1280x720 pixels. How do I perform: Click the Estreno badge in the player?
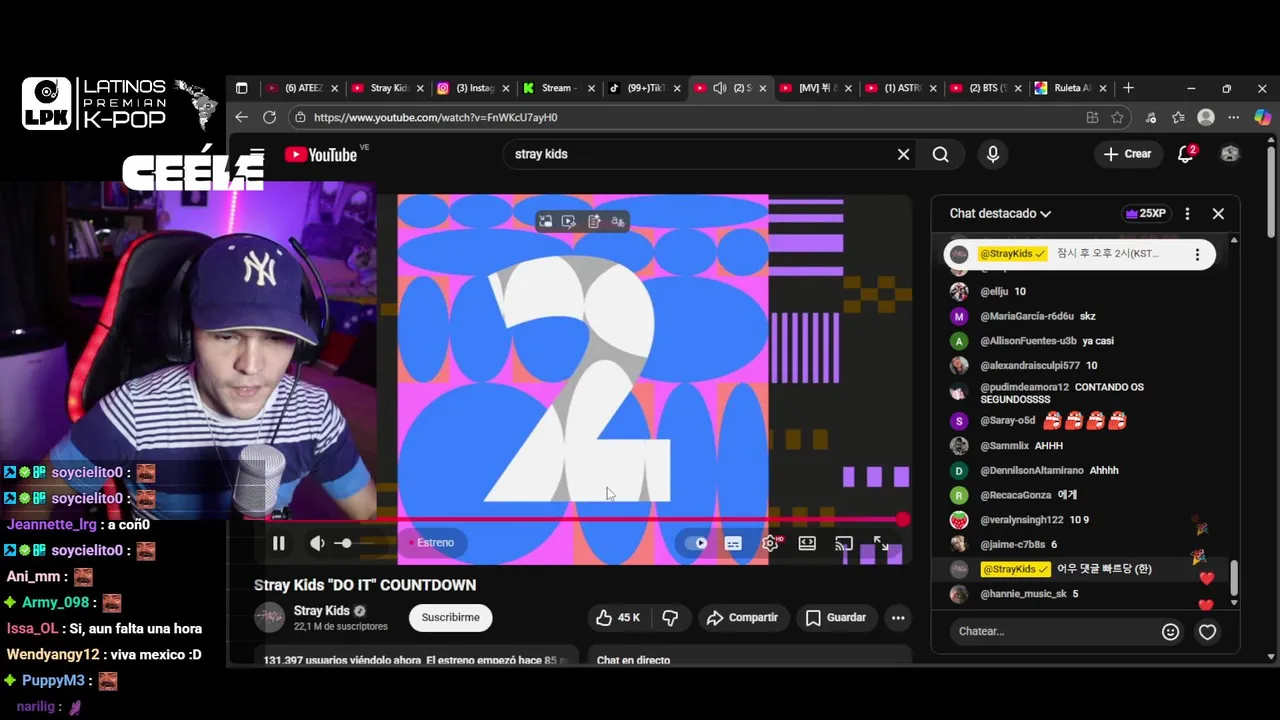click(x=431, y=543)
